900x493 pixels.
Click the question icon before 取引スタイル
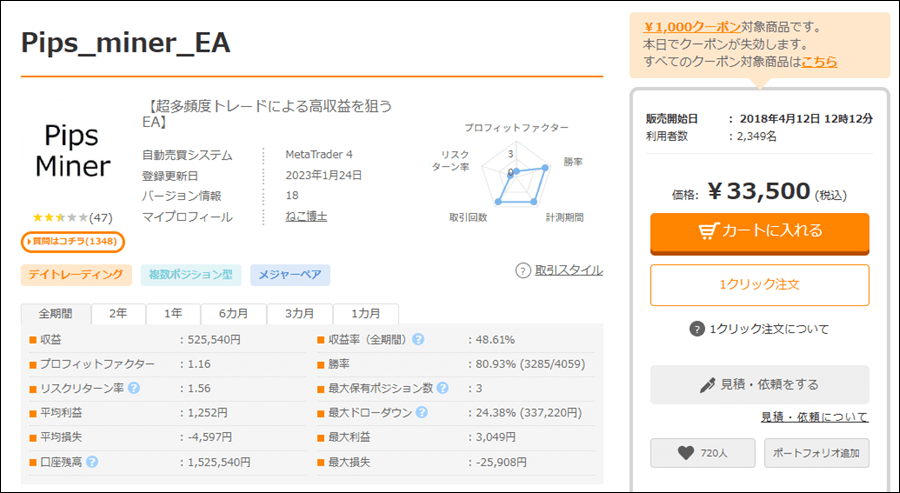coord(523,270)
